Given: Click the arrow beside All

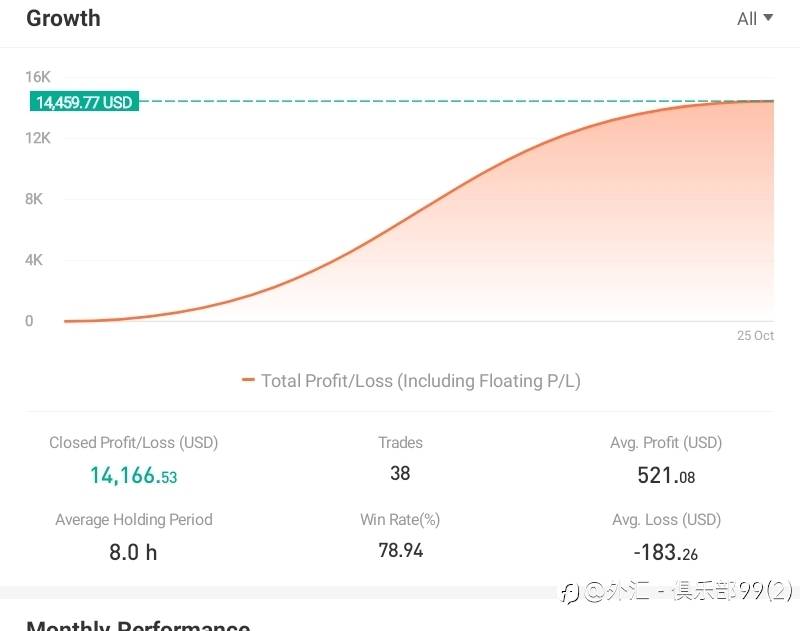Looking at the screenshot, I should (x=768, y=18).
